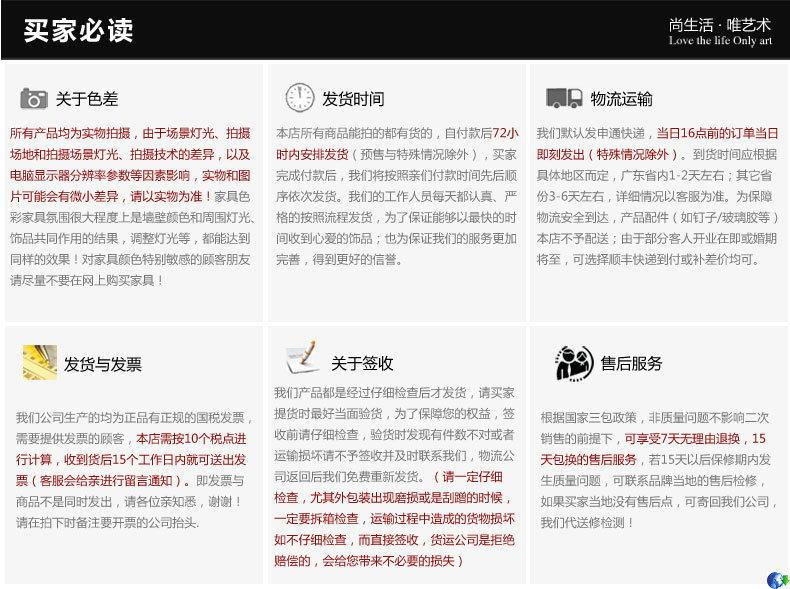Click the 发货时间 section heading
790x589 pixels.
353,99
